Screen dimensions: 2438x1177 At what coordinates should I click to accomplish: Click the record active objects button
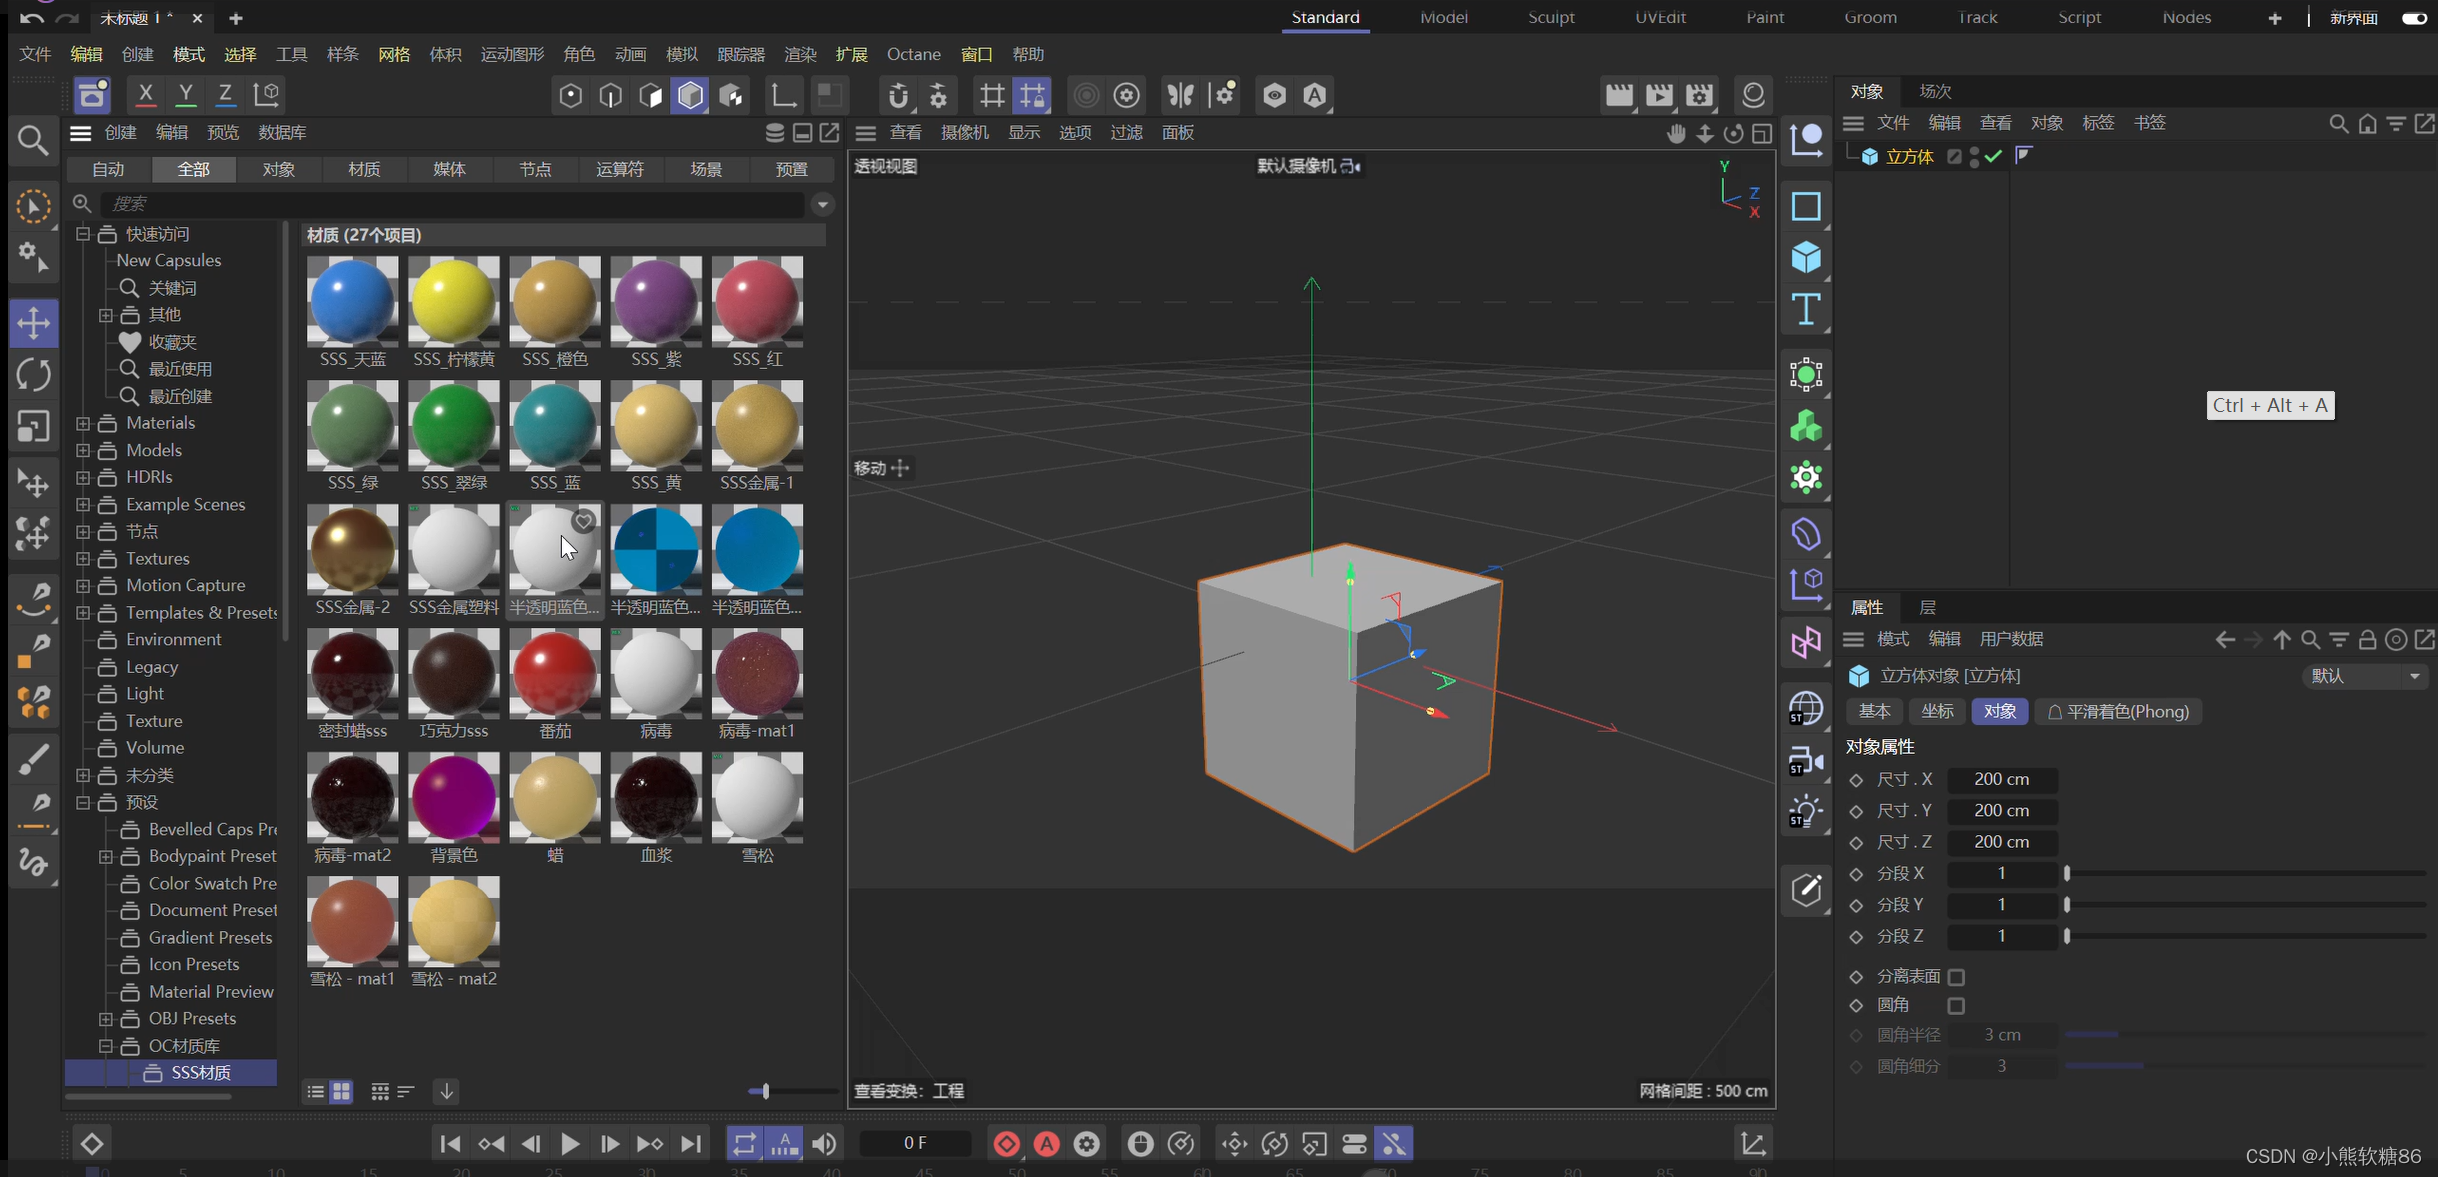(x=1007, y=1144)
